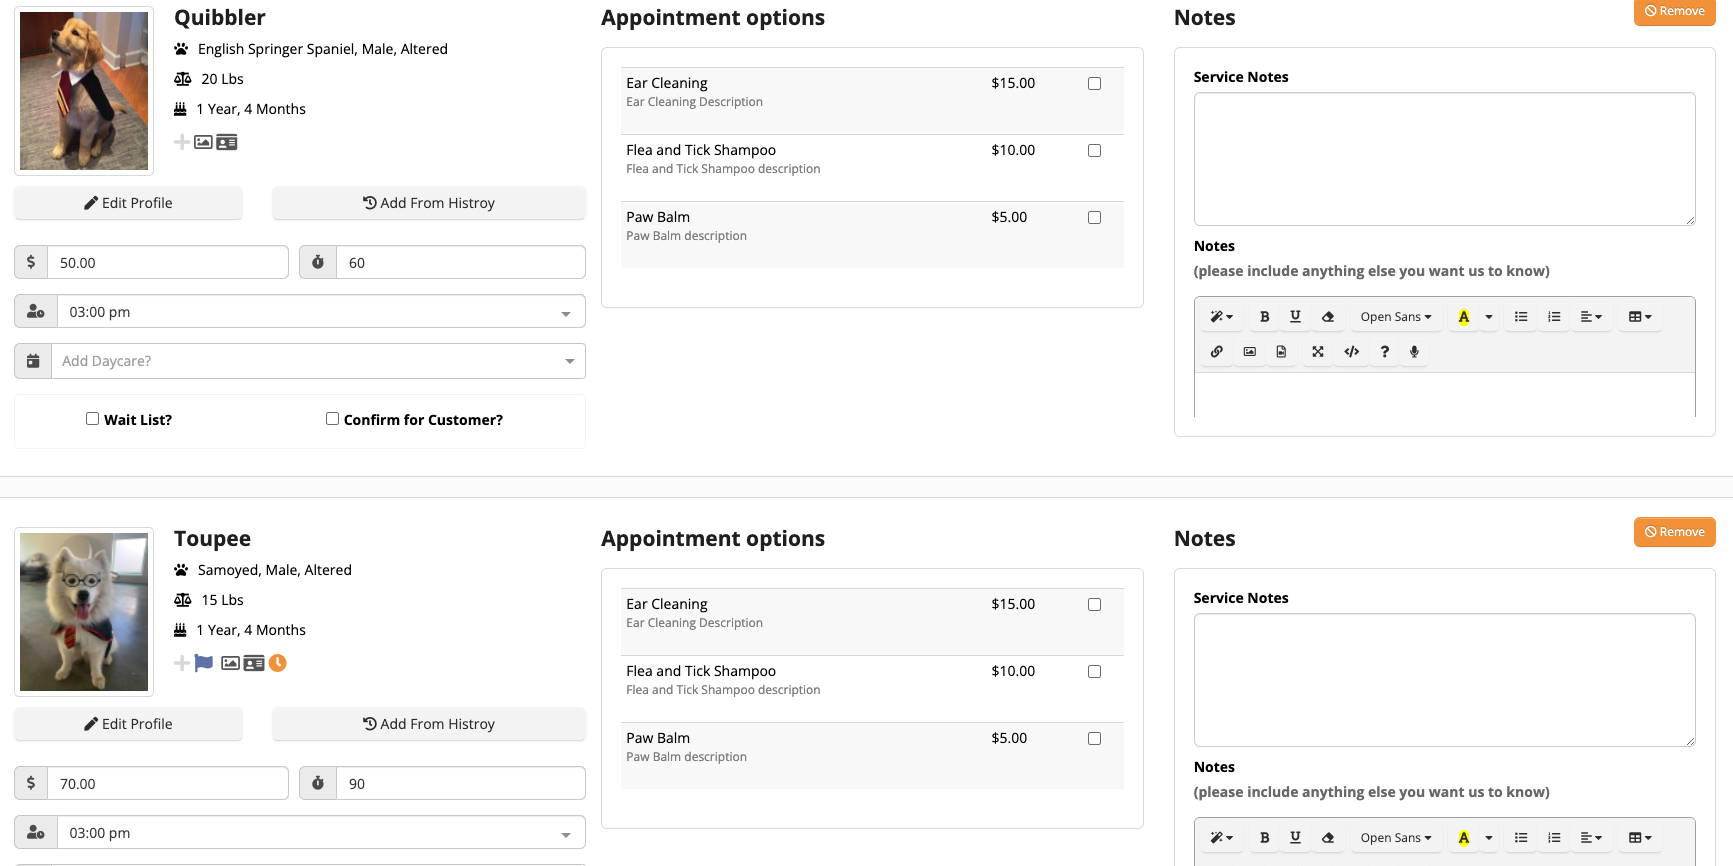Click the plus icon under Quibbler's details
This screenshot has width=1733, height=866.
[x=182, y=142]
